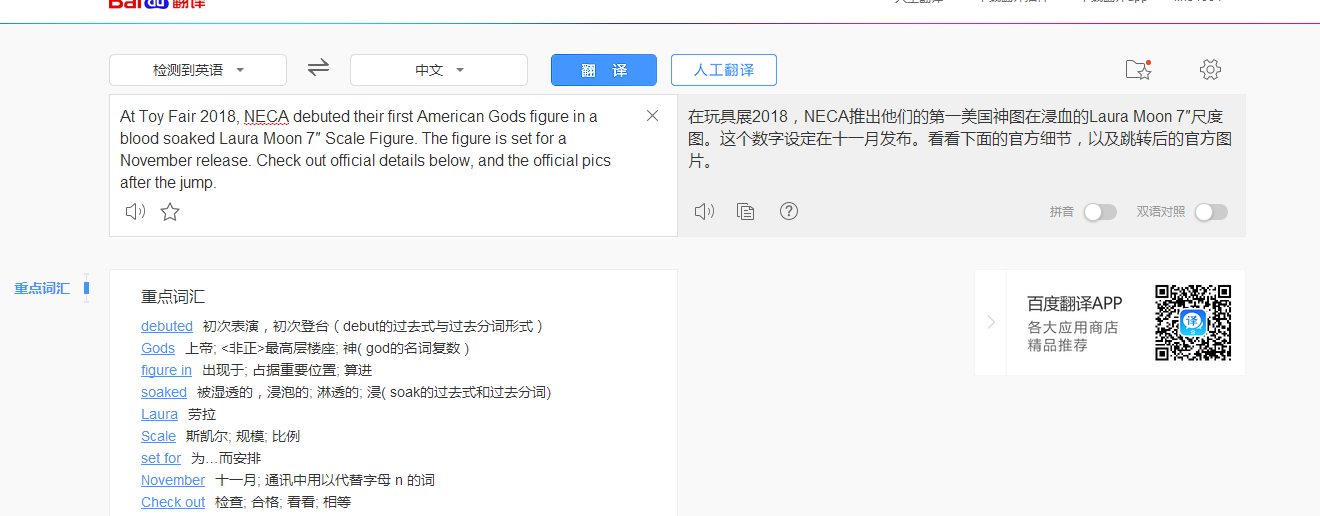1320x516 pixels.
Task: Select 重点词汇 in left sidebar
Action: point(42,288)
